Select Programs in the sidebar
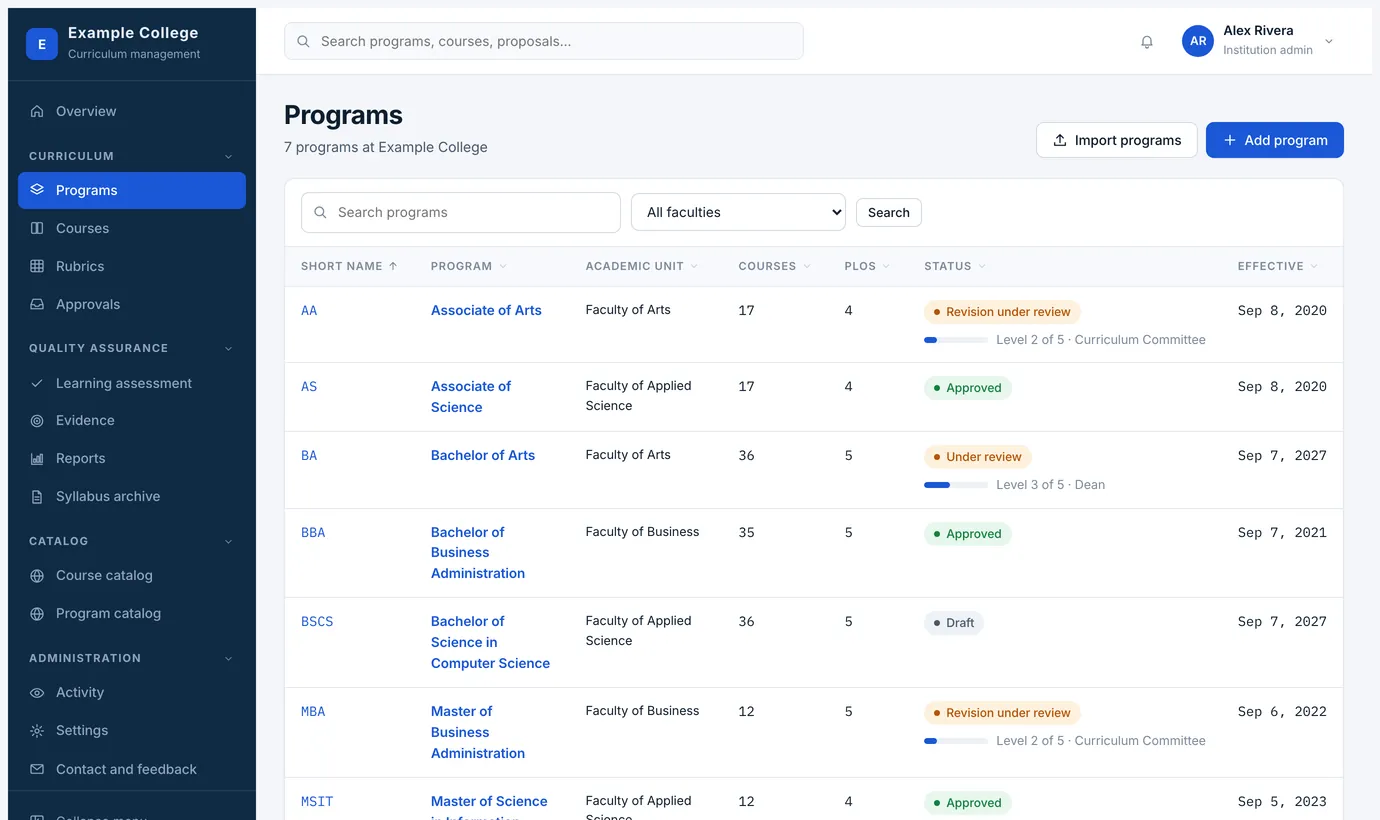The width and height of the screenshot is (1380, 820). tap(132, 190)
